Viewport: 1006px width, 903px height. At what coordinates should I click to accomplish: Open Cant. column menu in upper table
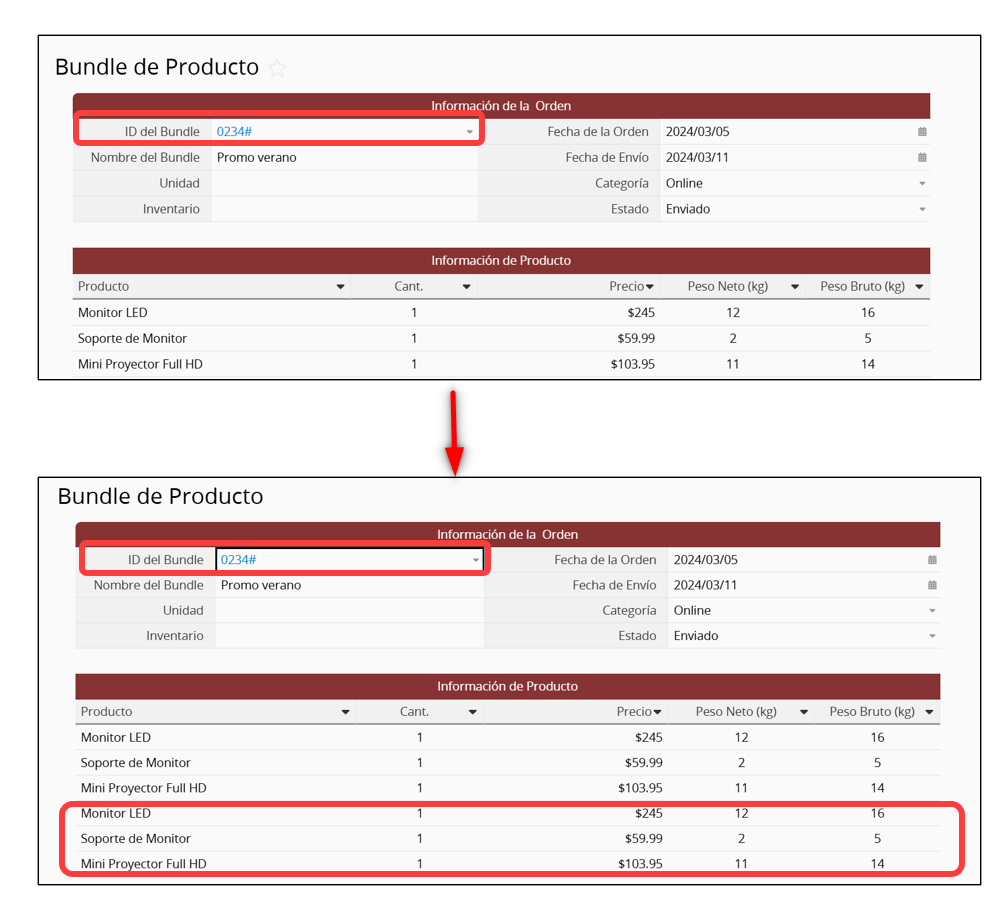click(466, 287)
